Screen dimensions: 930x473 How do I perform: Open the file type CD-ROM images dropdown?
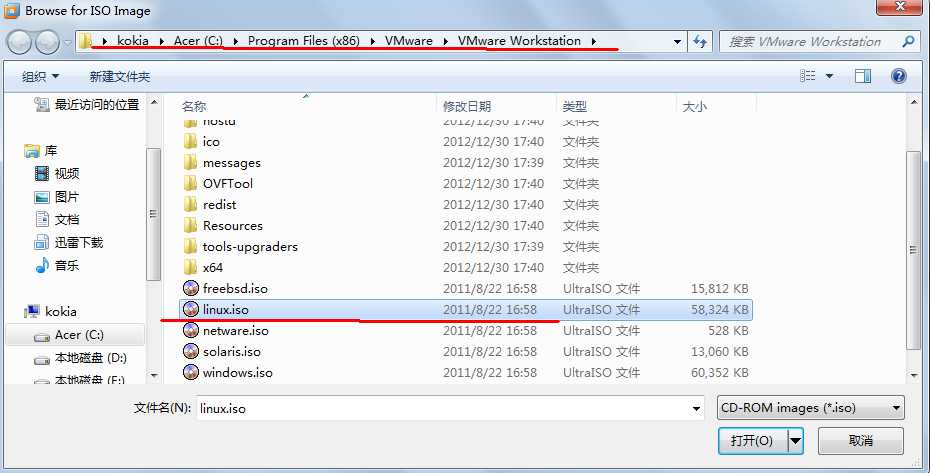tap(811, 408)
